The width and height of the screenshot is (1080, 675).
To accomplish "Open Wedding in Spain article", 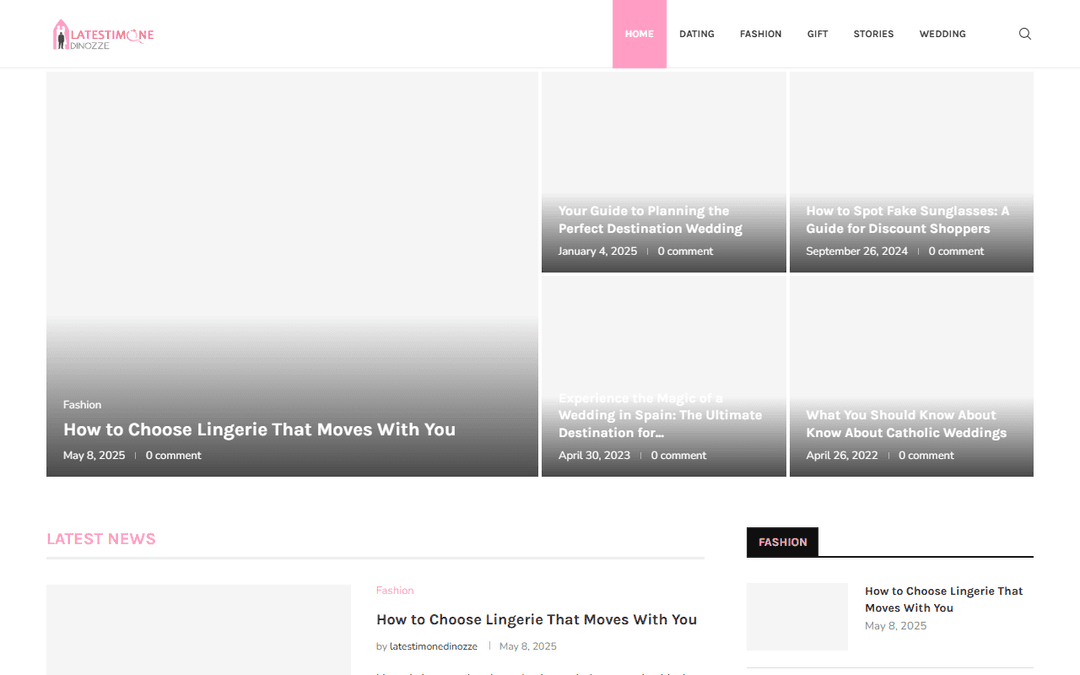I will tap(660, 415).
